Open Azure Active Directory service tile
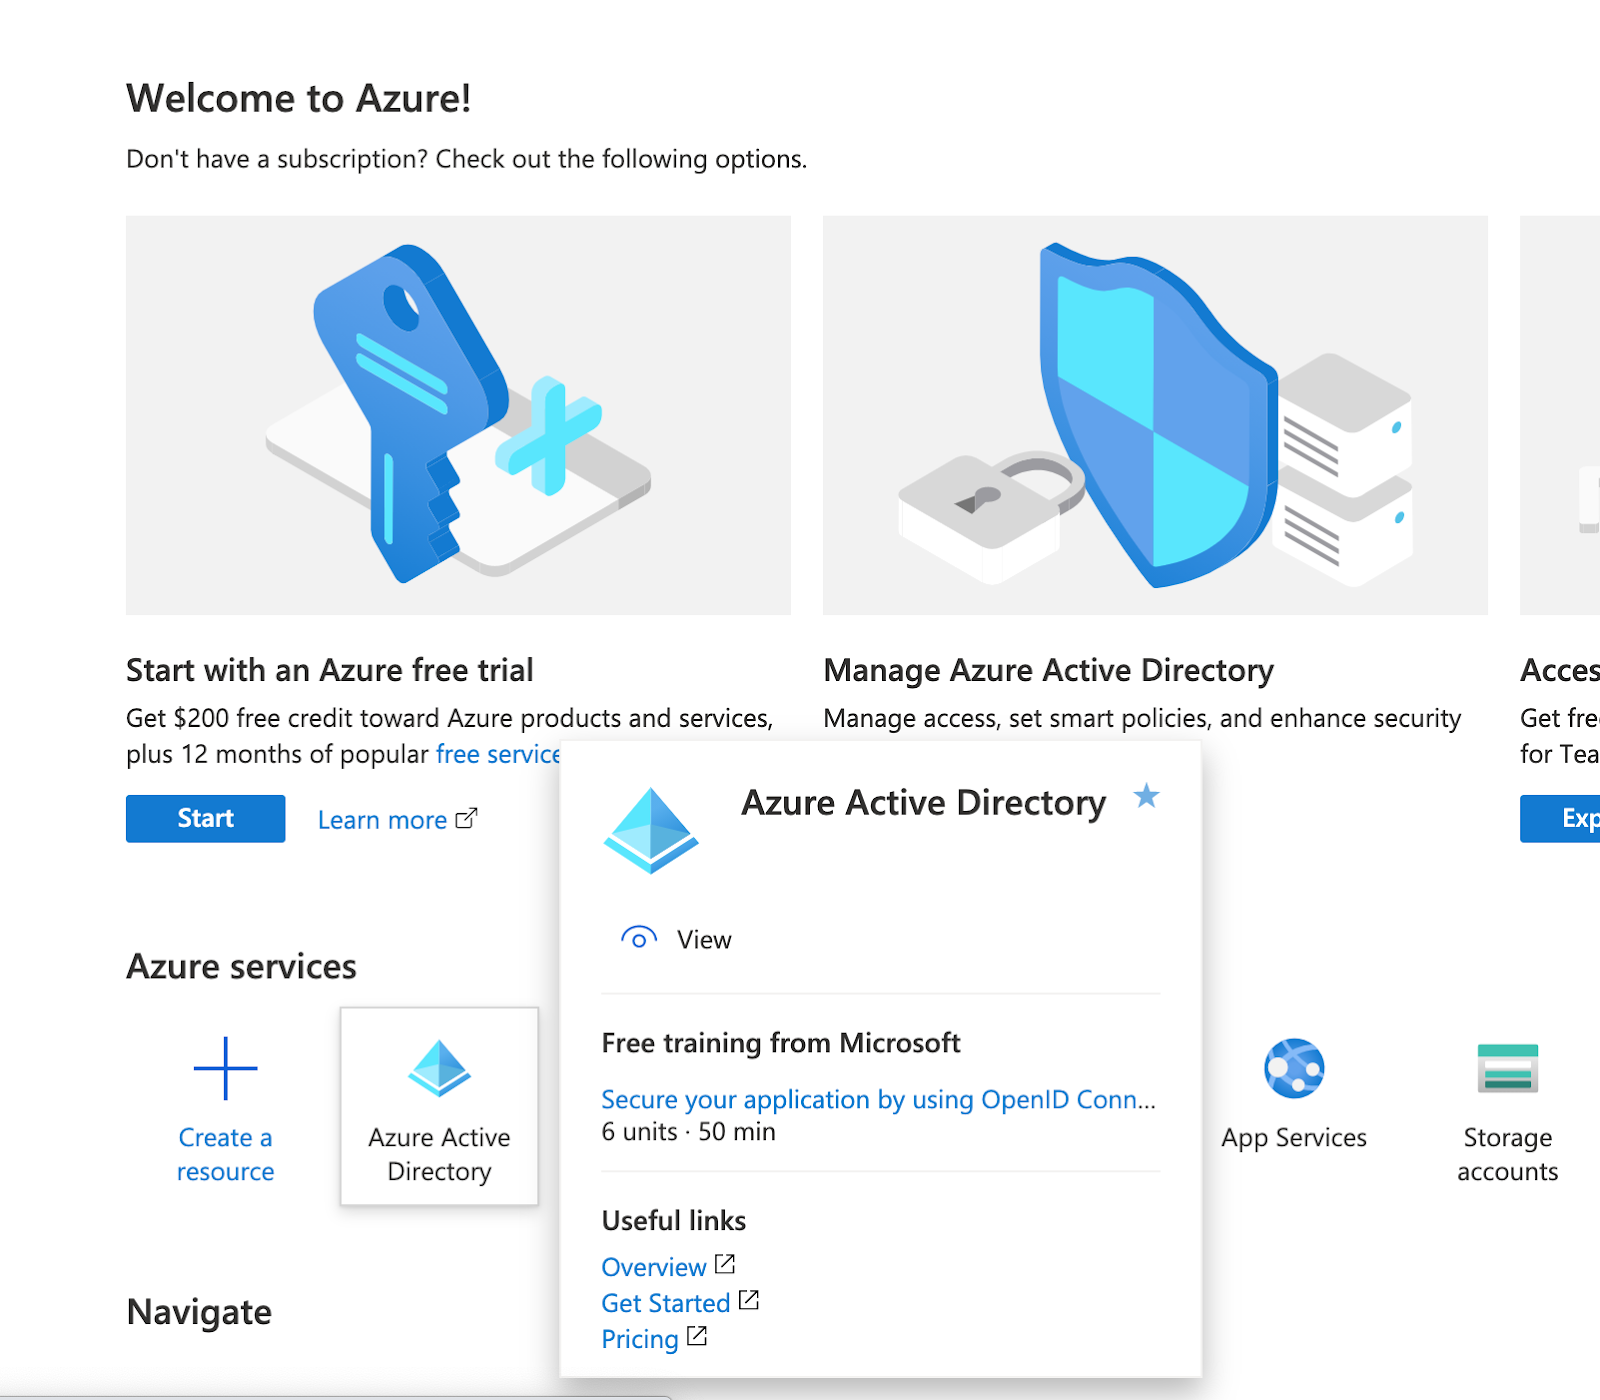 tap(439, 1106)
